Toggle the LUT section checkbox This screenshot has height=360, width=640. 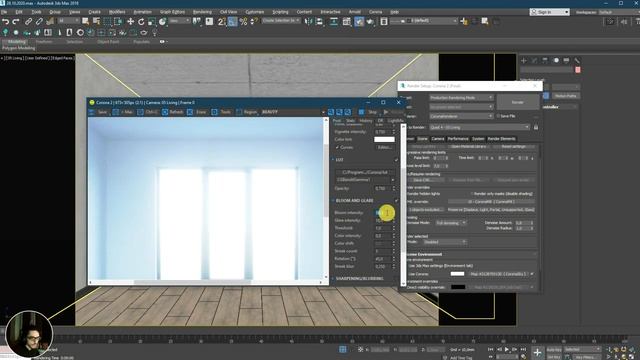pyautogui.click(x=396, y=160)
